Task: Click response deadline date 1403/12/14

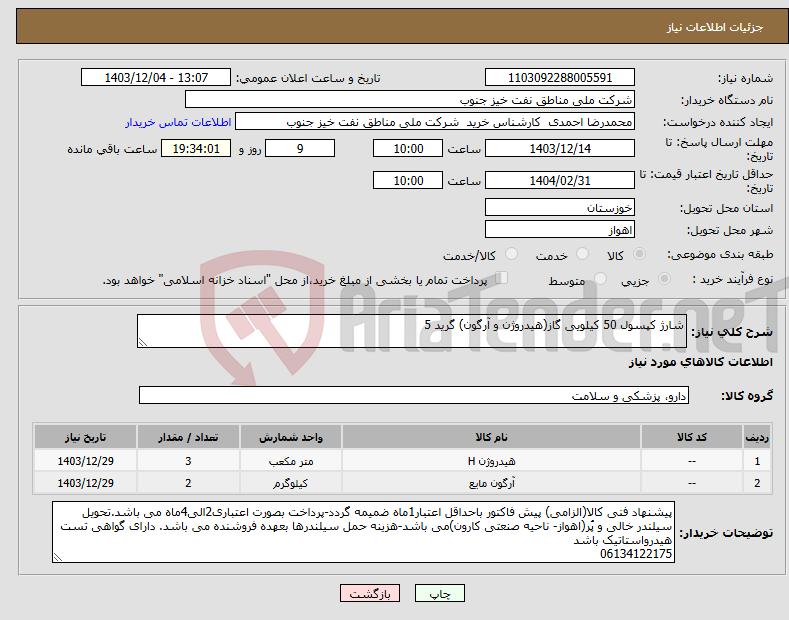Action: 560,148
